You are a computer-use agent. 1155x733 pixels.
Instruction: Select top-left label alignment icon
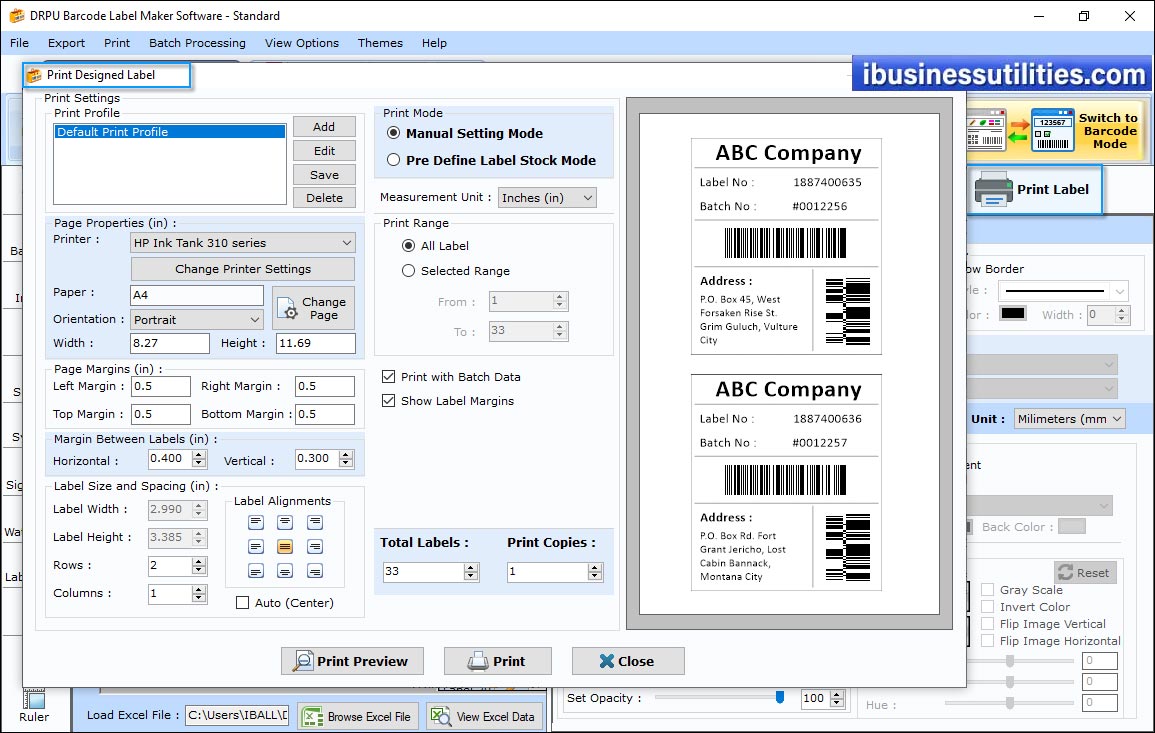256,522
